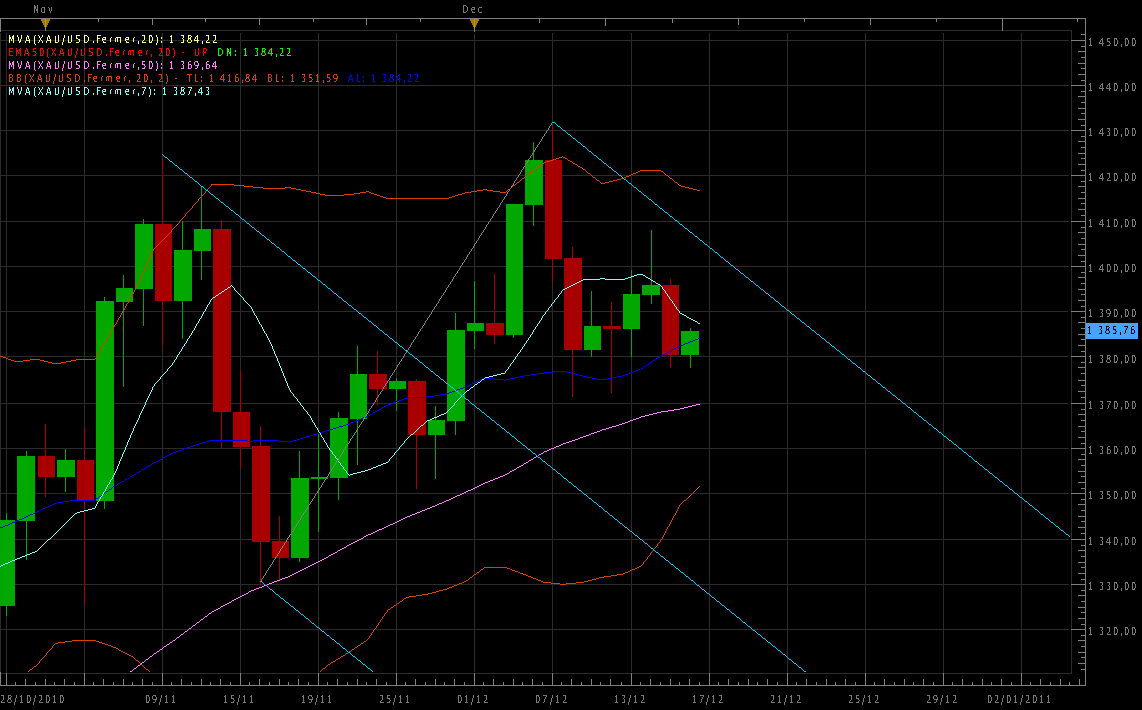
Task: Click the 02/01/2011 date axis label
Action: [x=1020, y=699]
